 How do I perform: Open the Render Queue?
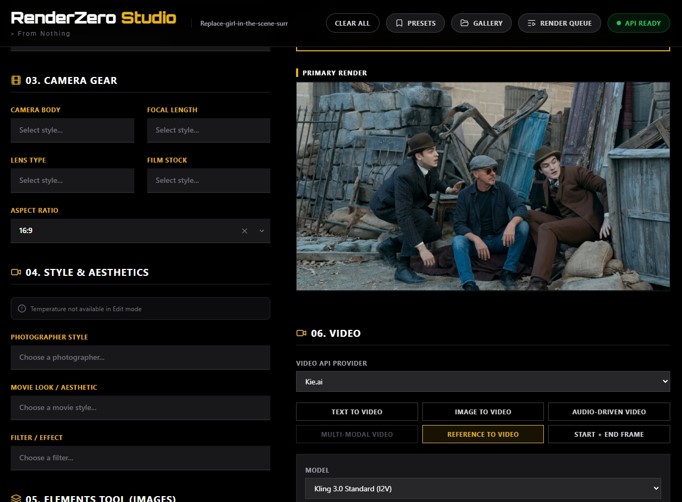click(559, 23)
